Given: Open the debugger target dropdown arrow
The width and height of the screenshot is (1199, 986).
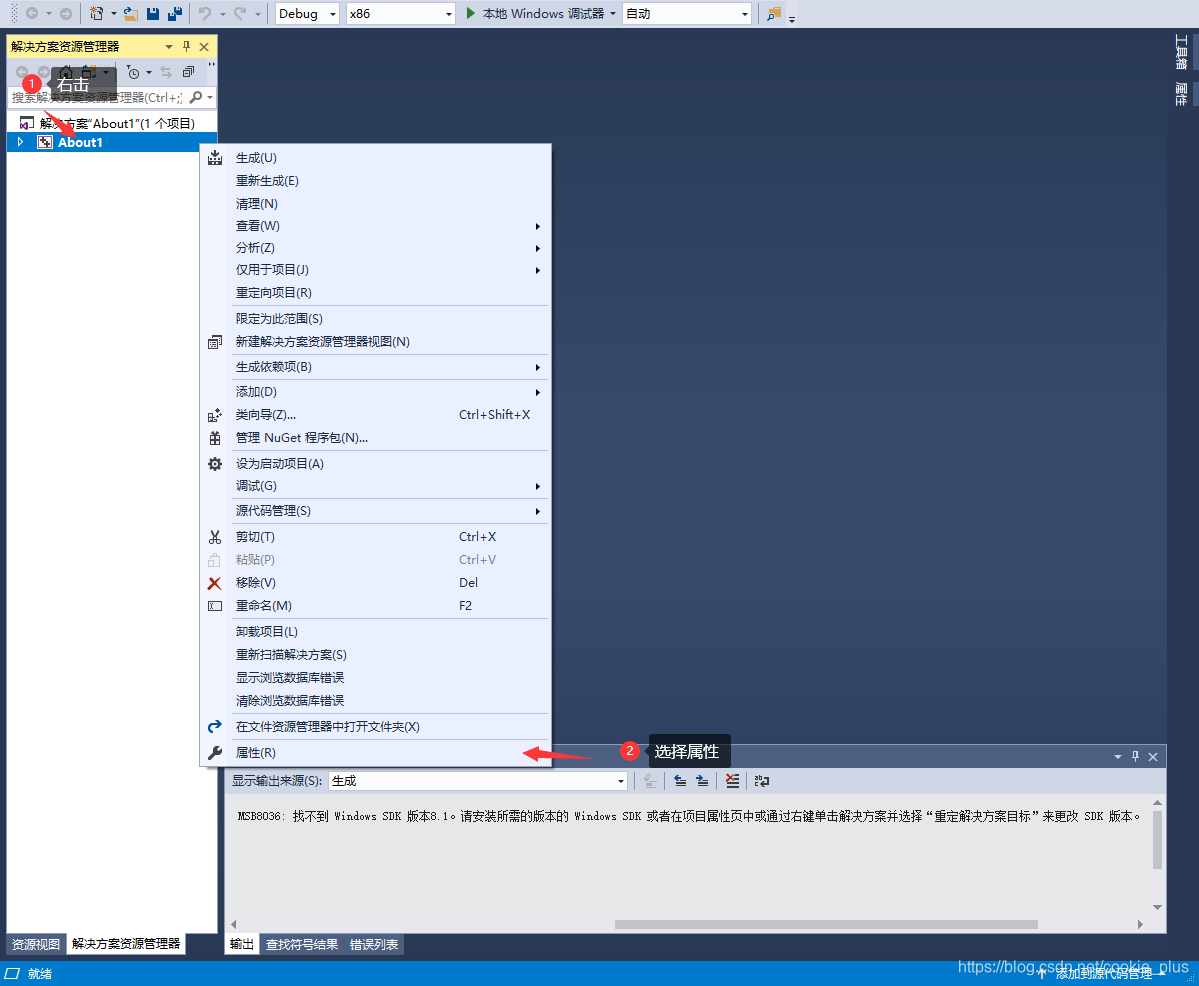Looking at the screenshot, I should point(612,14).
